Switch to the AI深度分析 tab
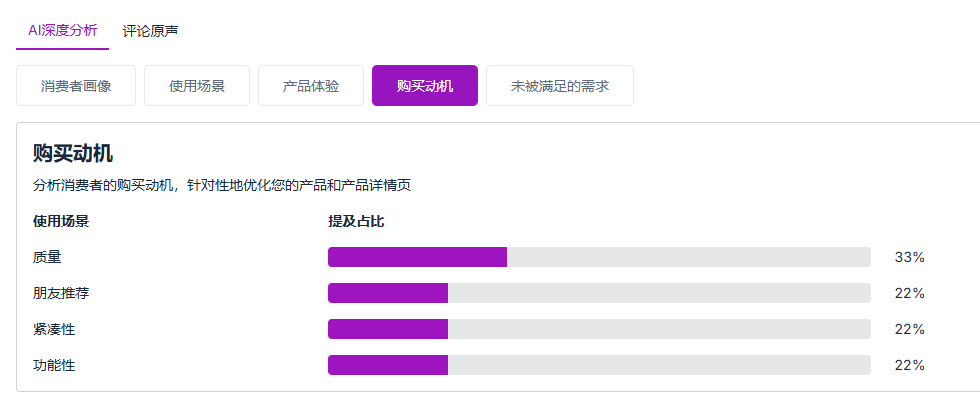Viewport: 980px width, 405px height. click(x=62, y=31)
